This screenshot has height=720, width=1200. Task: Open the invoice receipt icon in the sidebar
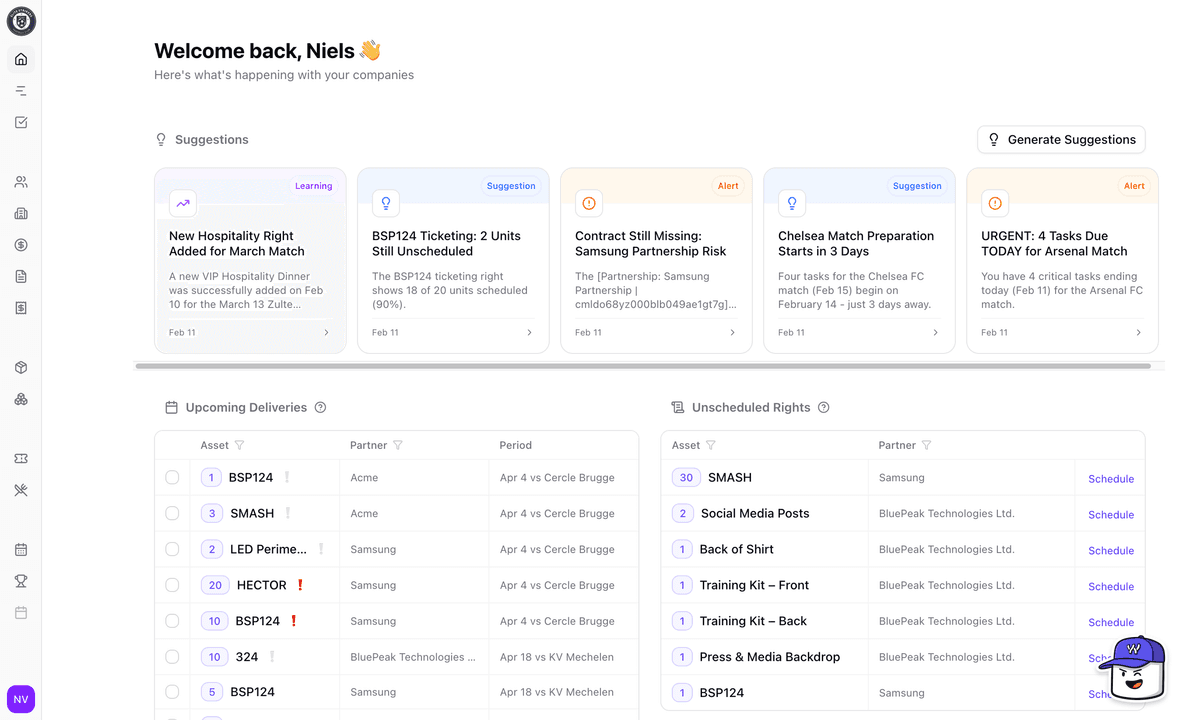[x=21, y=308]
